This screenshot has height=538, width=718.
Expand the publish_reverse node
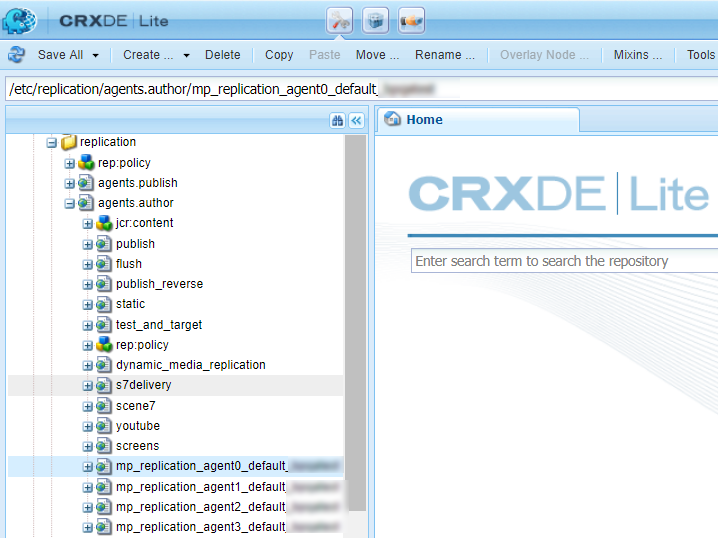[87, 285]
